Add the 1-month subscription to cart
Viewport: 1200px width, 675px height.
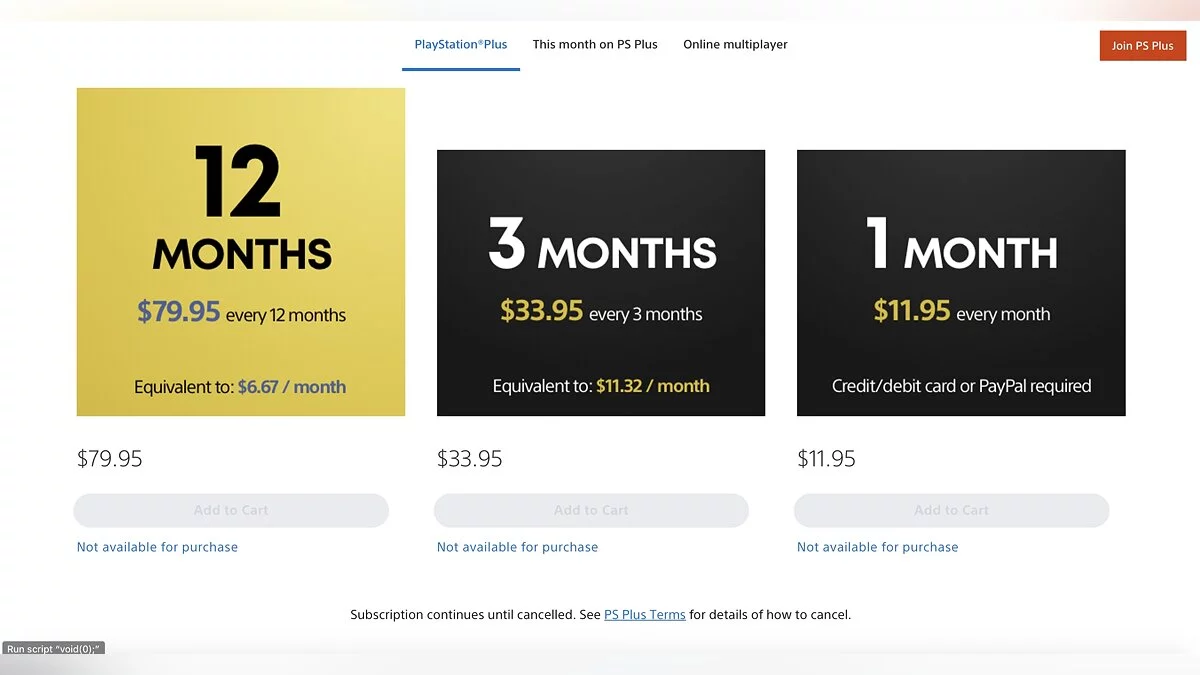pos(951,510)
